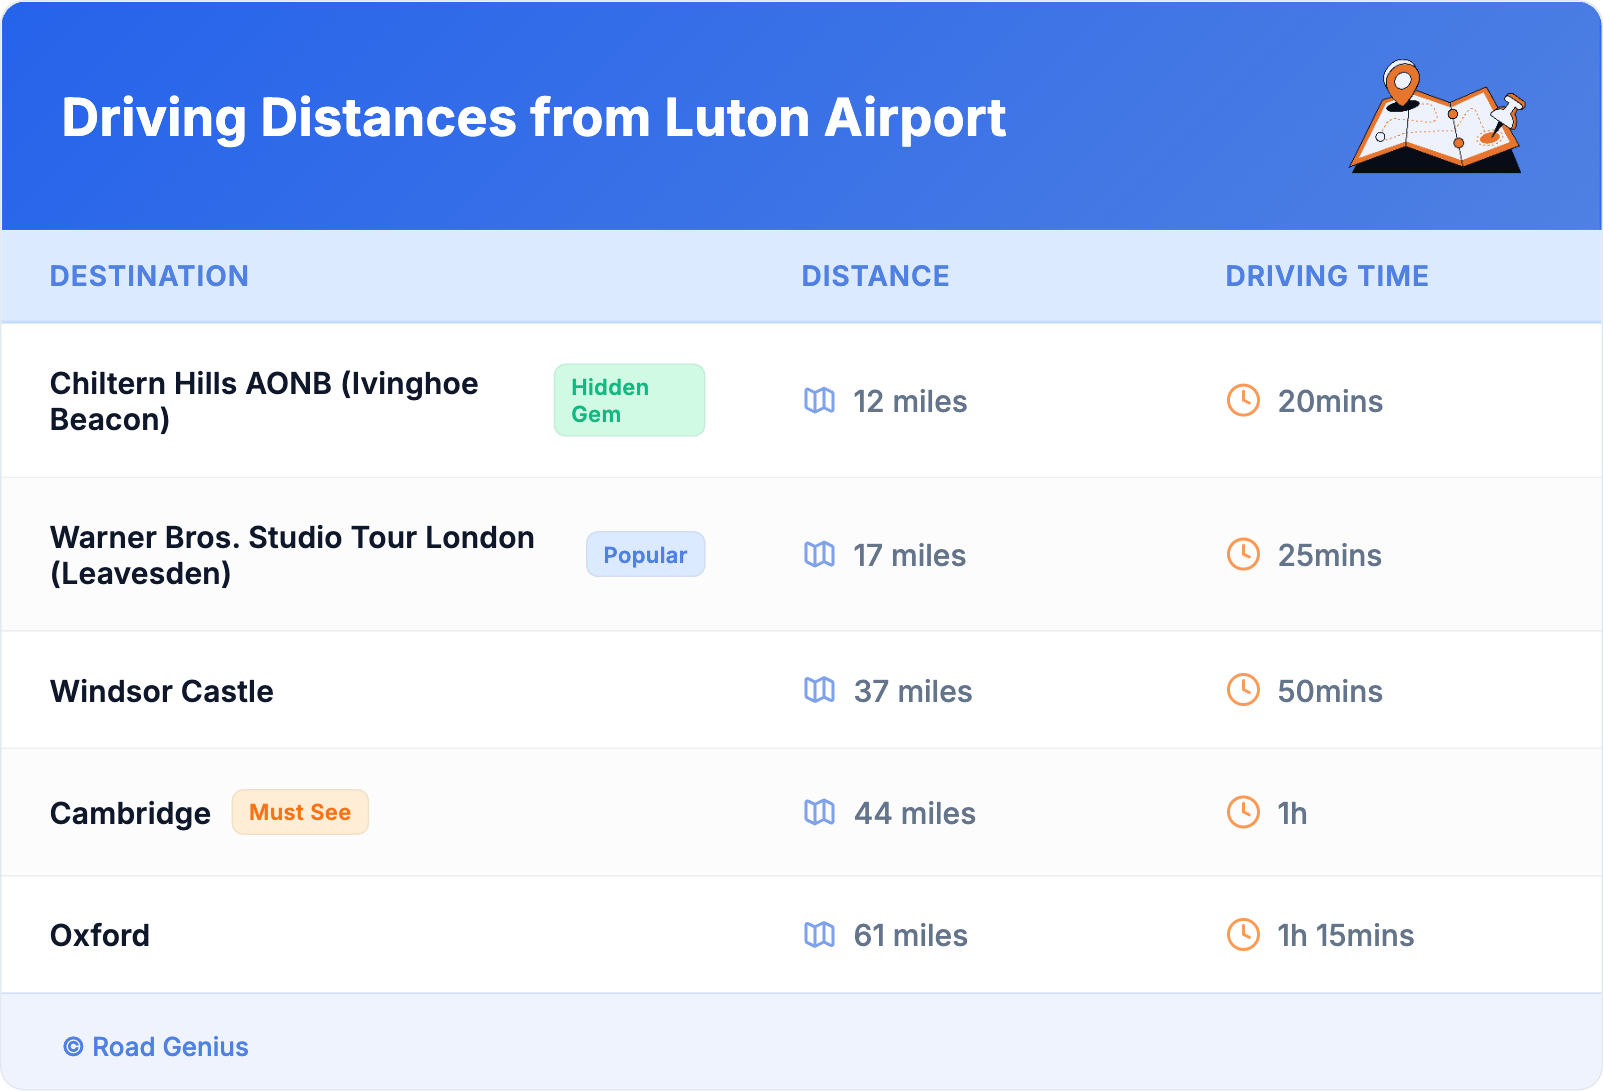Click the Warner Bros. Studio Tour destination name

pos(292,555)
